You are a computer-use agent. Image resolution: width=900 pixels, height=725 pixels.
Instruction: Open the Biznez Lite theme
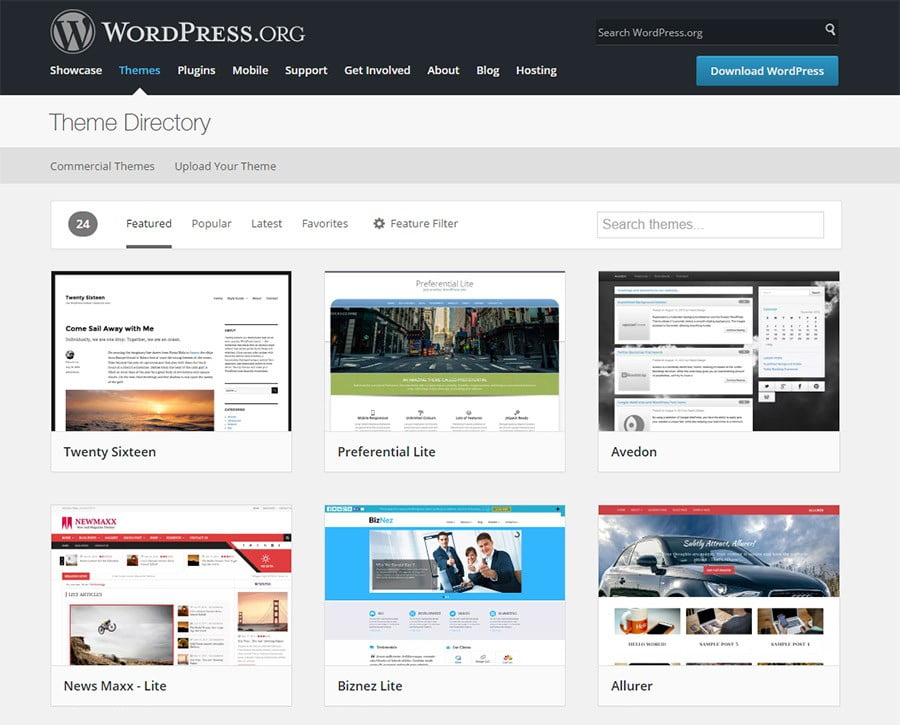444,585
